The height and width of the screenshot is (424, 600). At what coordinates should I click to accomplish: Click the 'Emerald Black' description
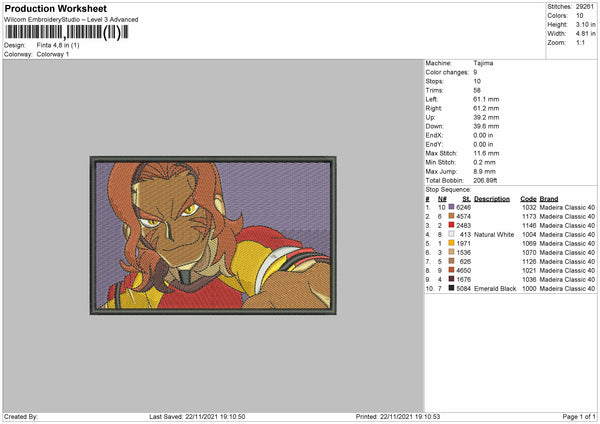[x=495, y=289]
